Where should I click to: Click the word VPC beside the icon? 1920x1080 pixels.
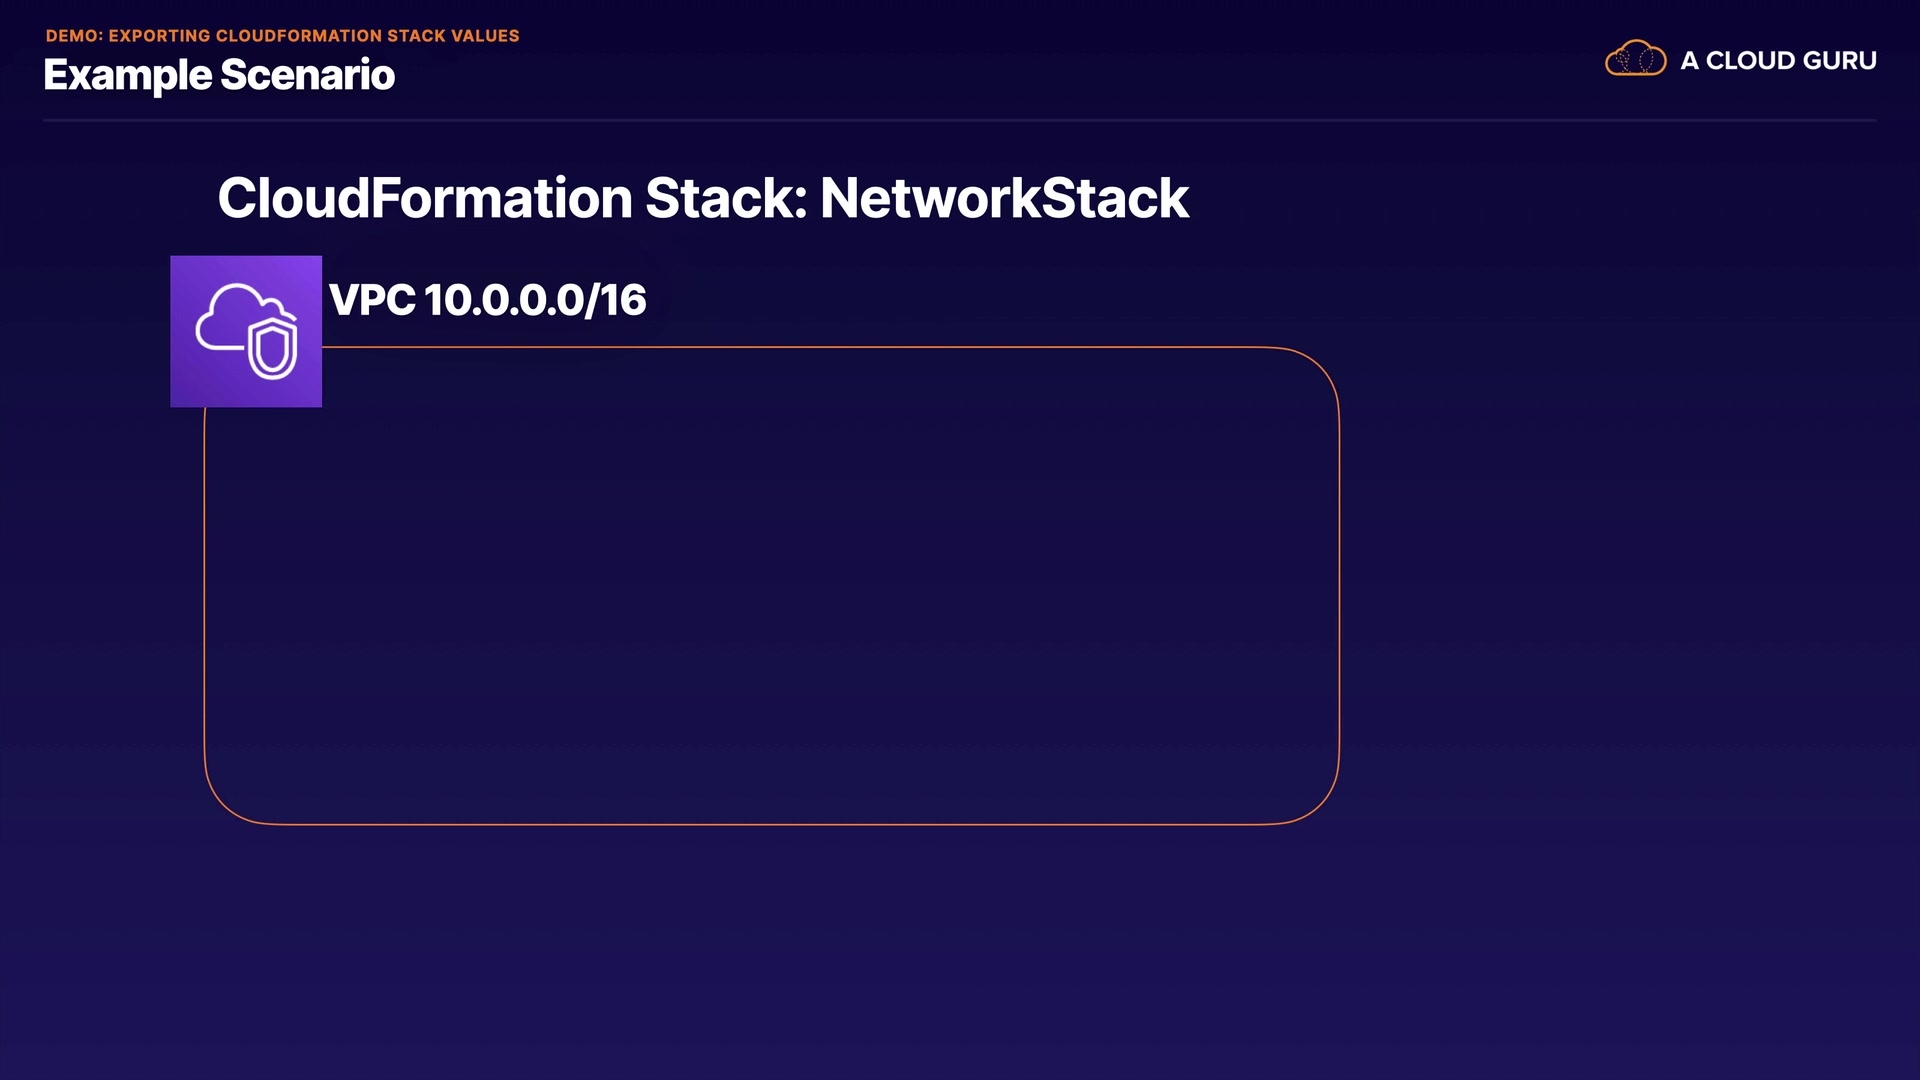click(372, 300)
